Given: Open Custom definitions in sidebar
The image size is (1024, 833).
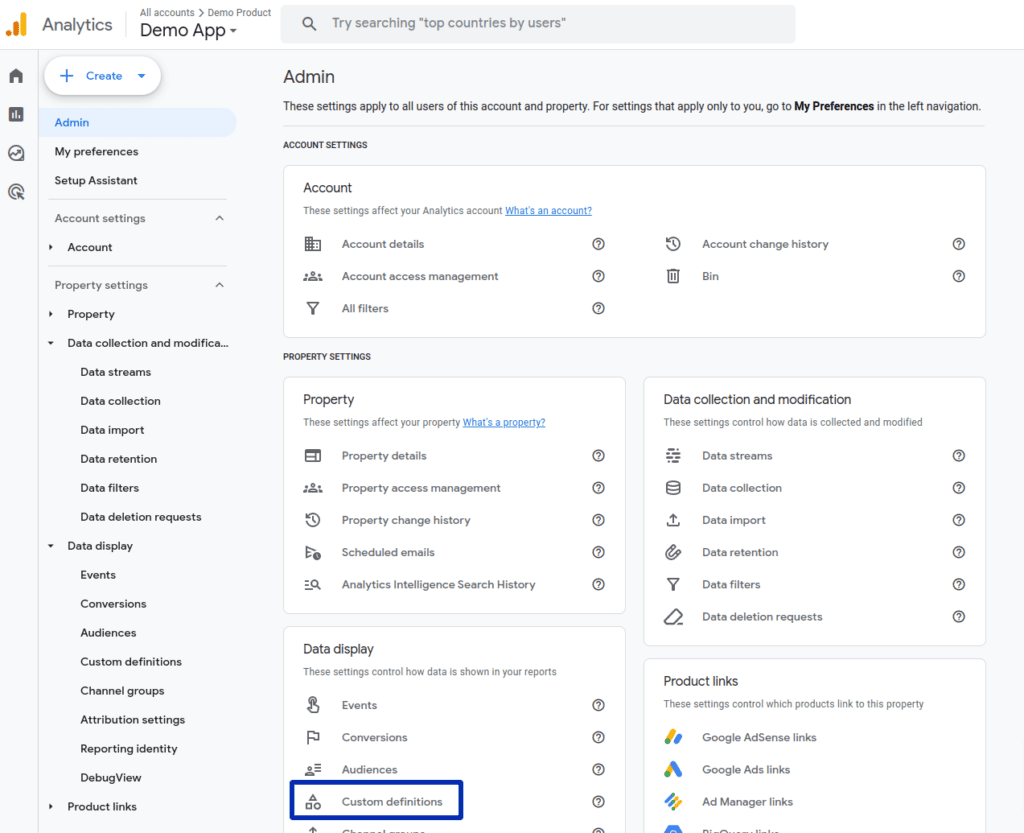Looking at the screenshot, I should pos(131,662).
